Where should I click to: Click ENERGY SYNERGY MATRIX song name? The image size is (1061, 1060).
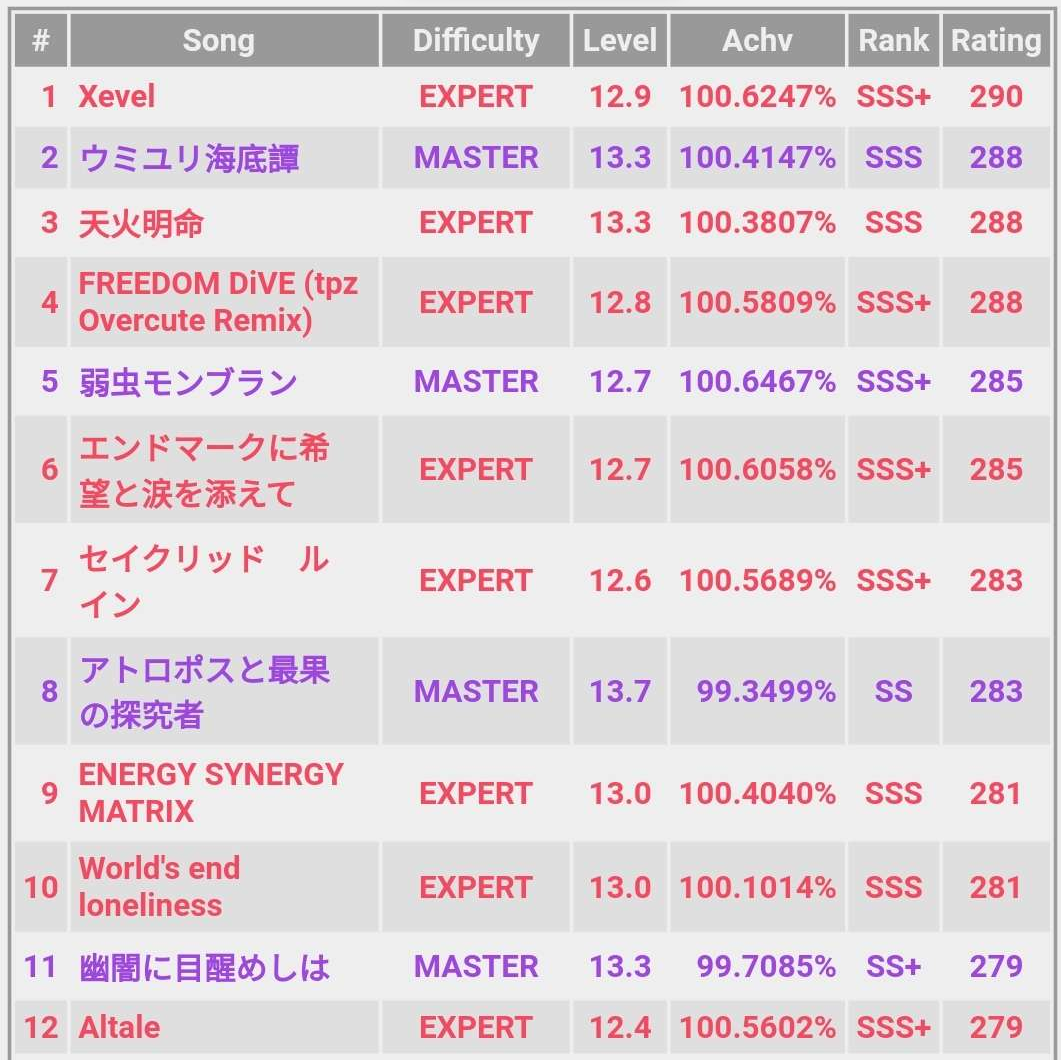pyautogui.click(x=211, y=793)
